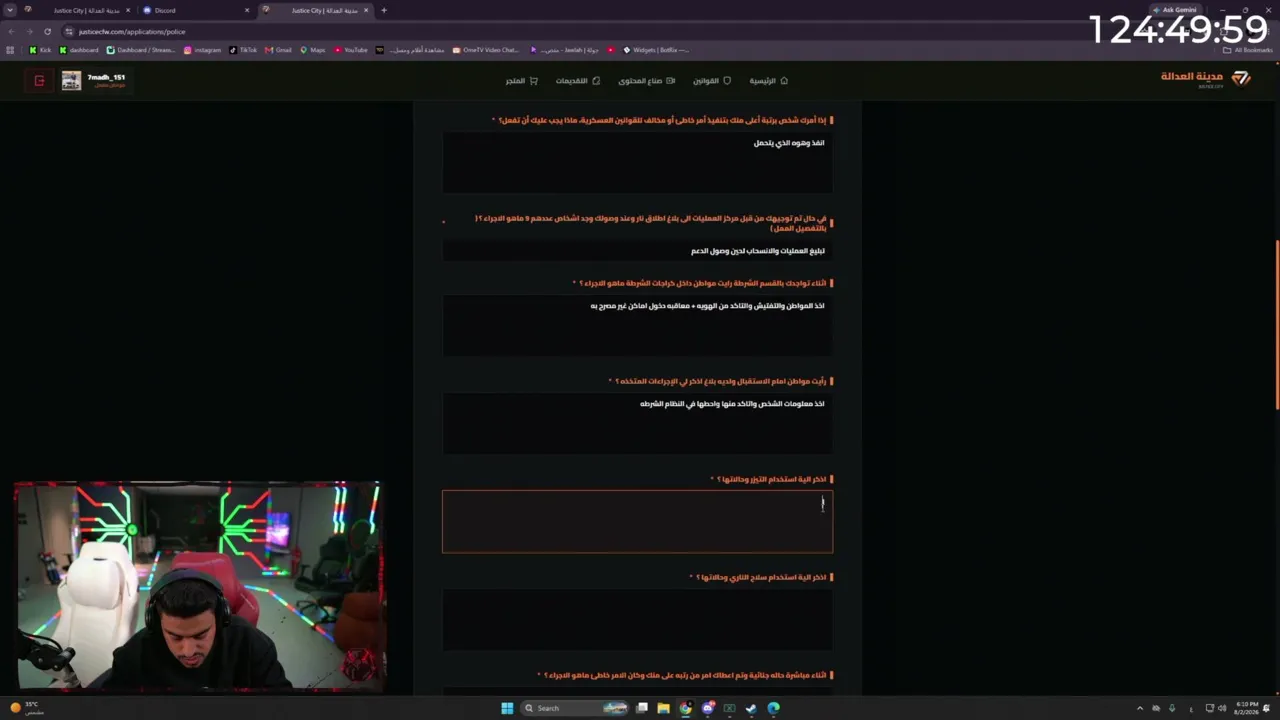Open Task View from the taskbar

642,708
